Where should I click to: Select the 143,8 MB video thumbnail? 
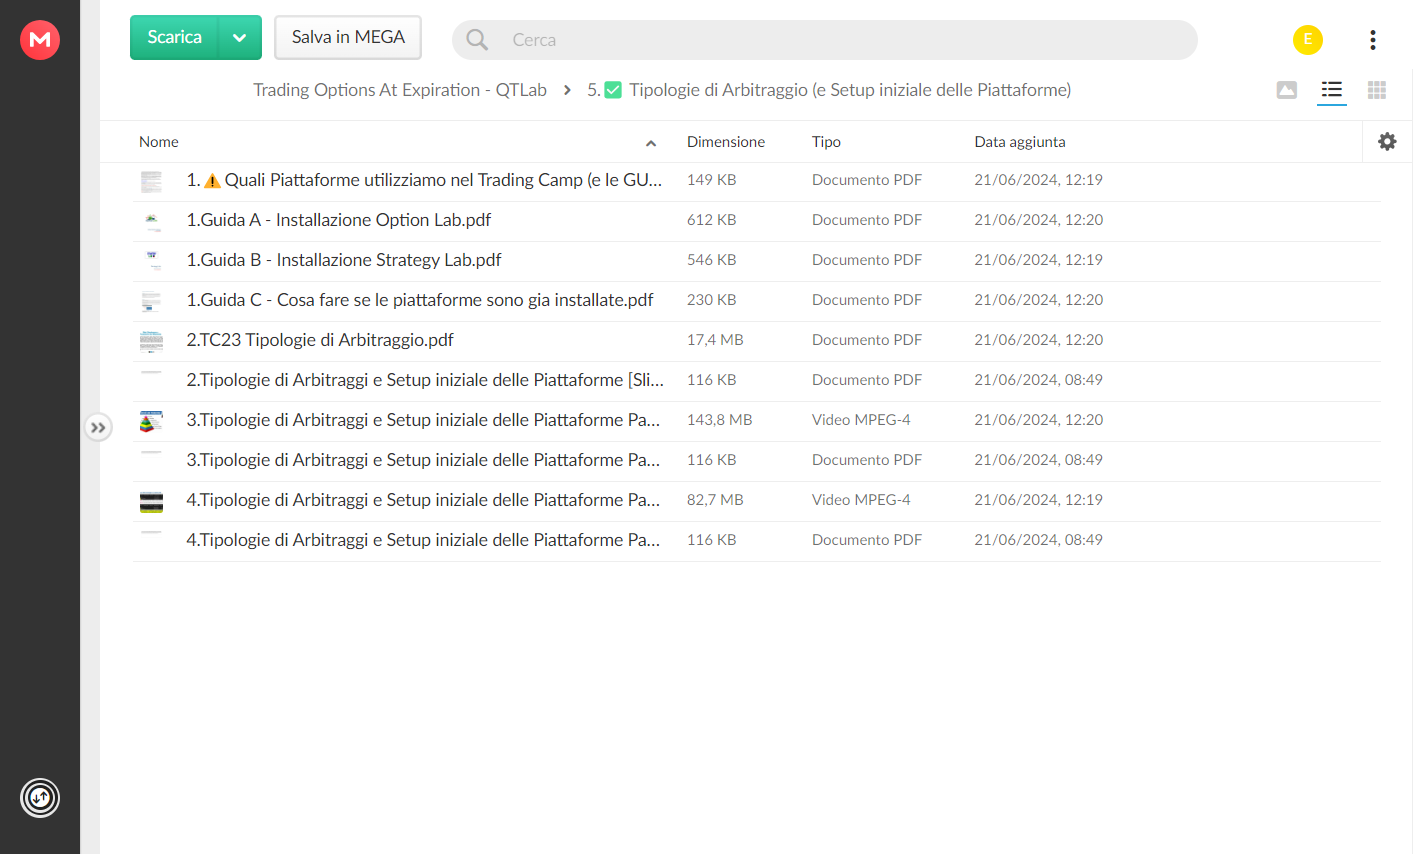[x=151, y=421]
